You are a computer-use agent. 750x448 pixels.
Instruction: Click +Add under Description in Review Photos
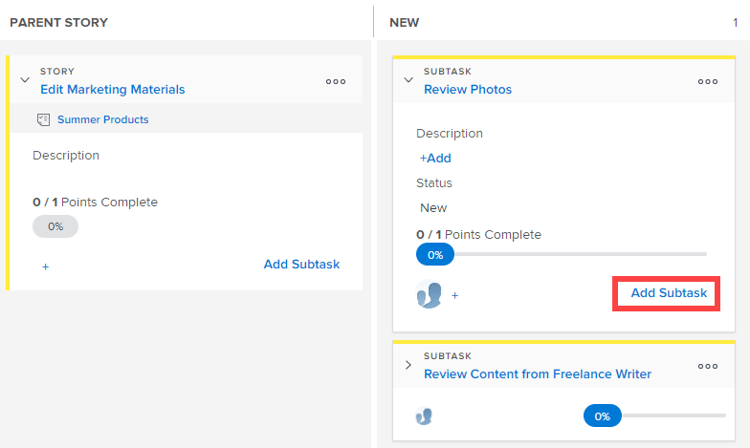[x=435, y=158]
